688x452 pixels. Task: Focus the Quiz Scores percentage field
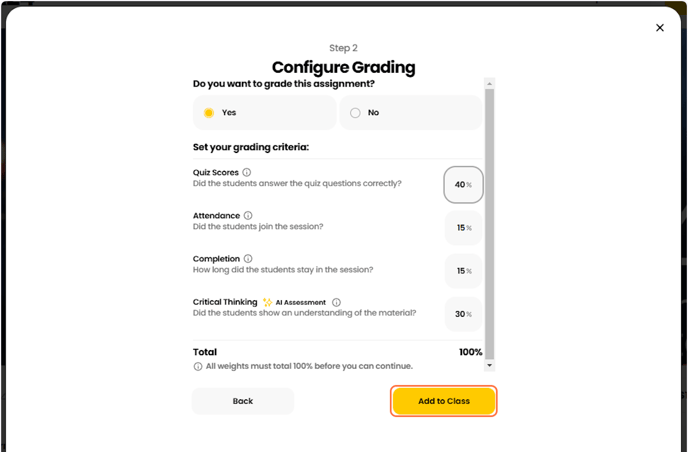tap(463, 185)
